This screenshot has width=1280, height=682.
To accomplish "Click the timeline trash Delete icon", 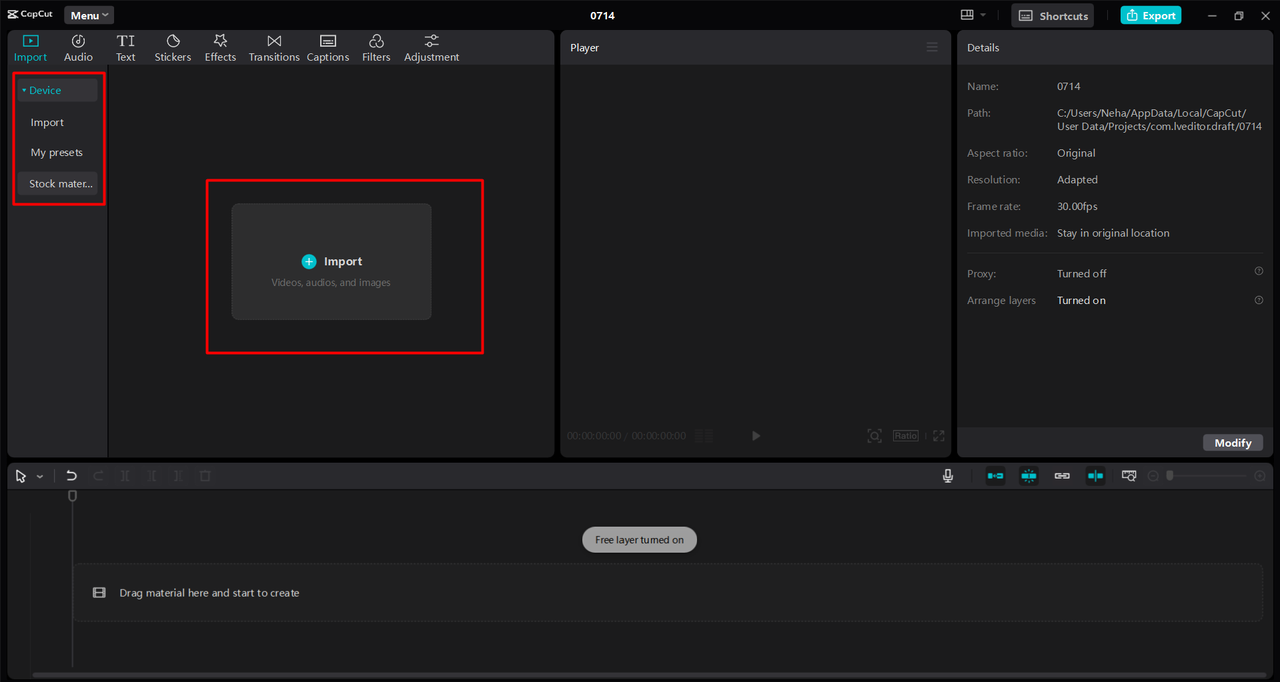I will pos(205,477).
